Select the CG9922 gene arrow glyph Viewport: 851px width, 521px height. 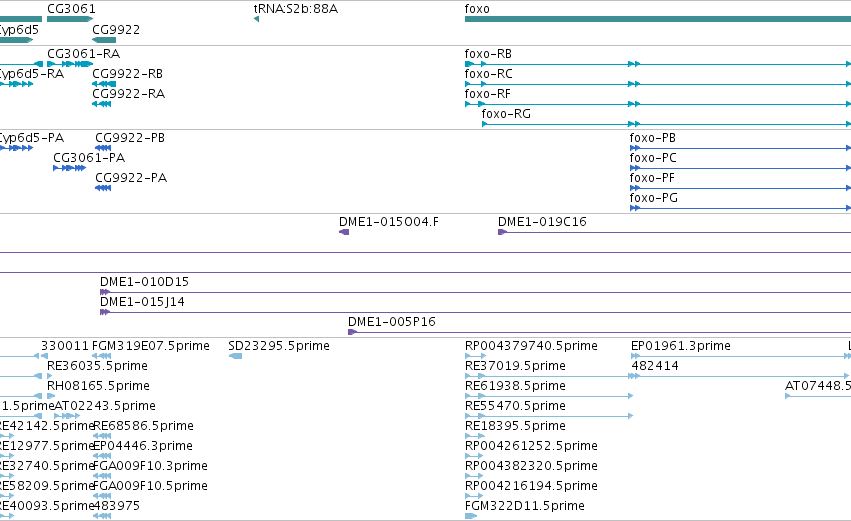[104, 40]
